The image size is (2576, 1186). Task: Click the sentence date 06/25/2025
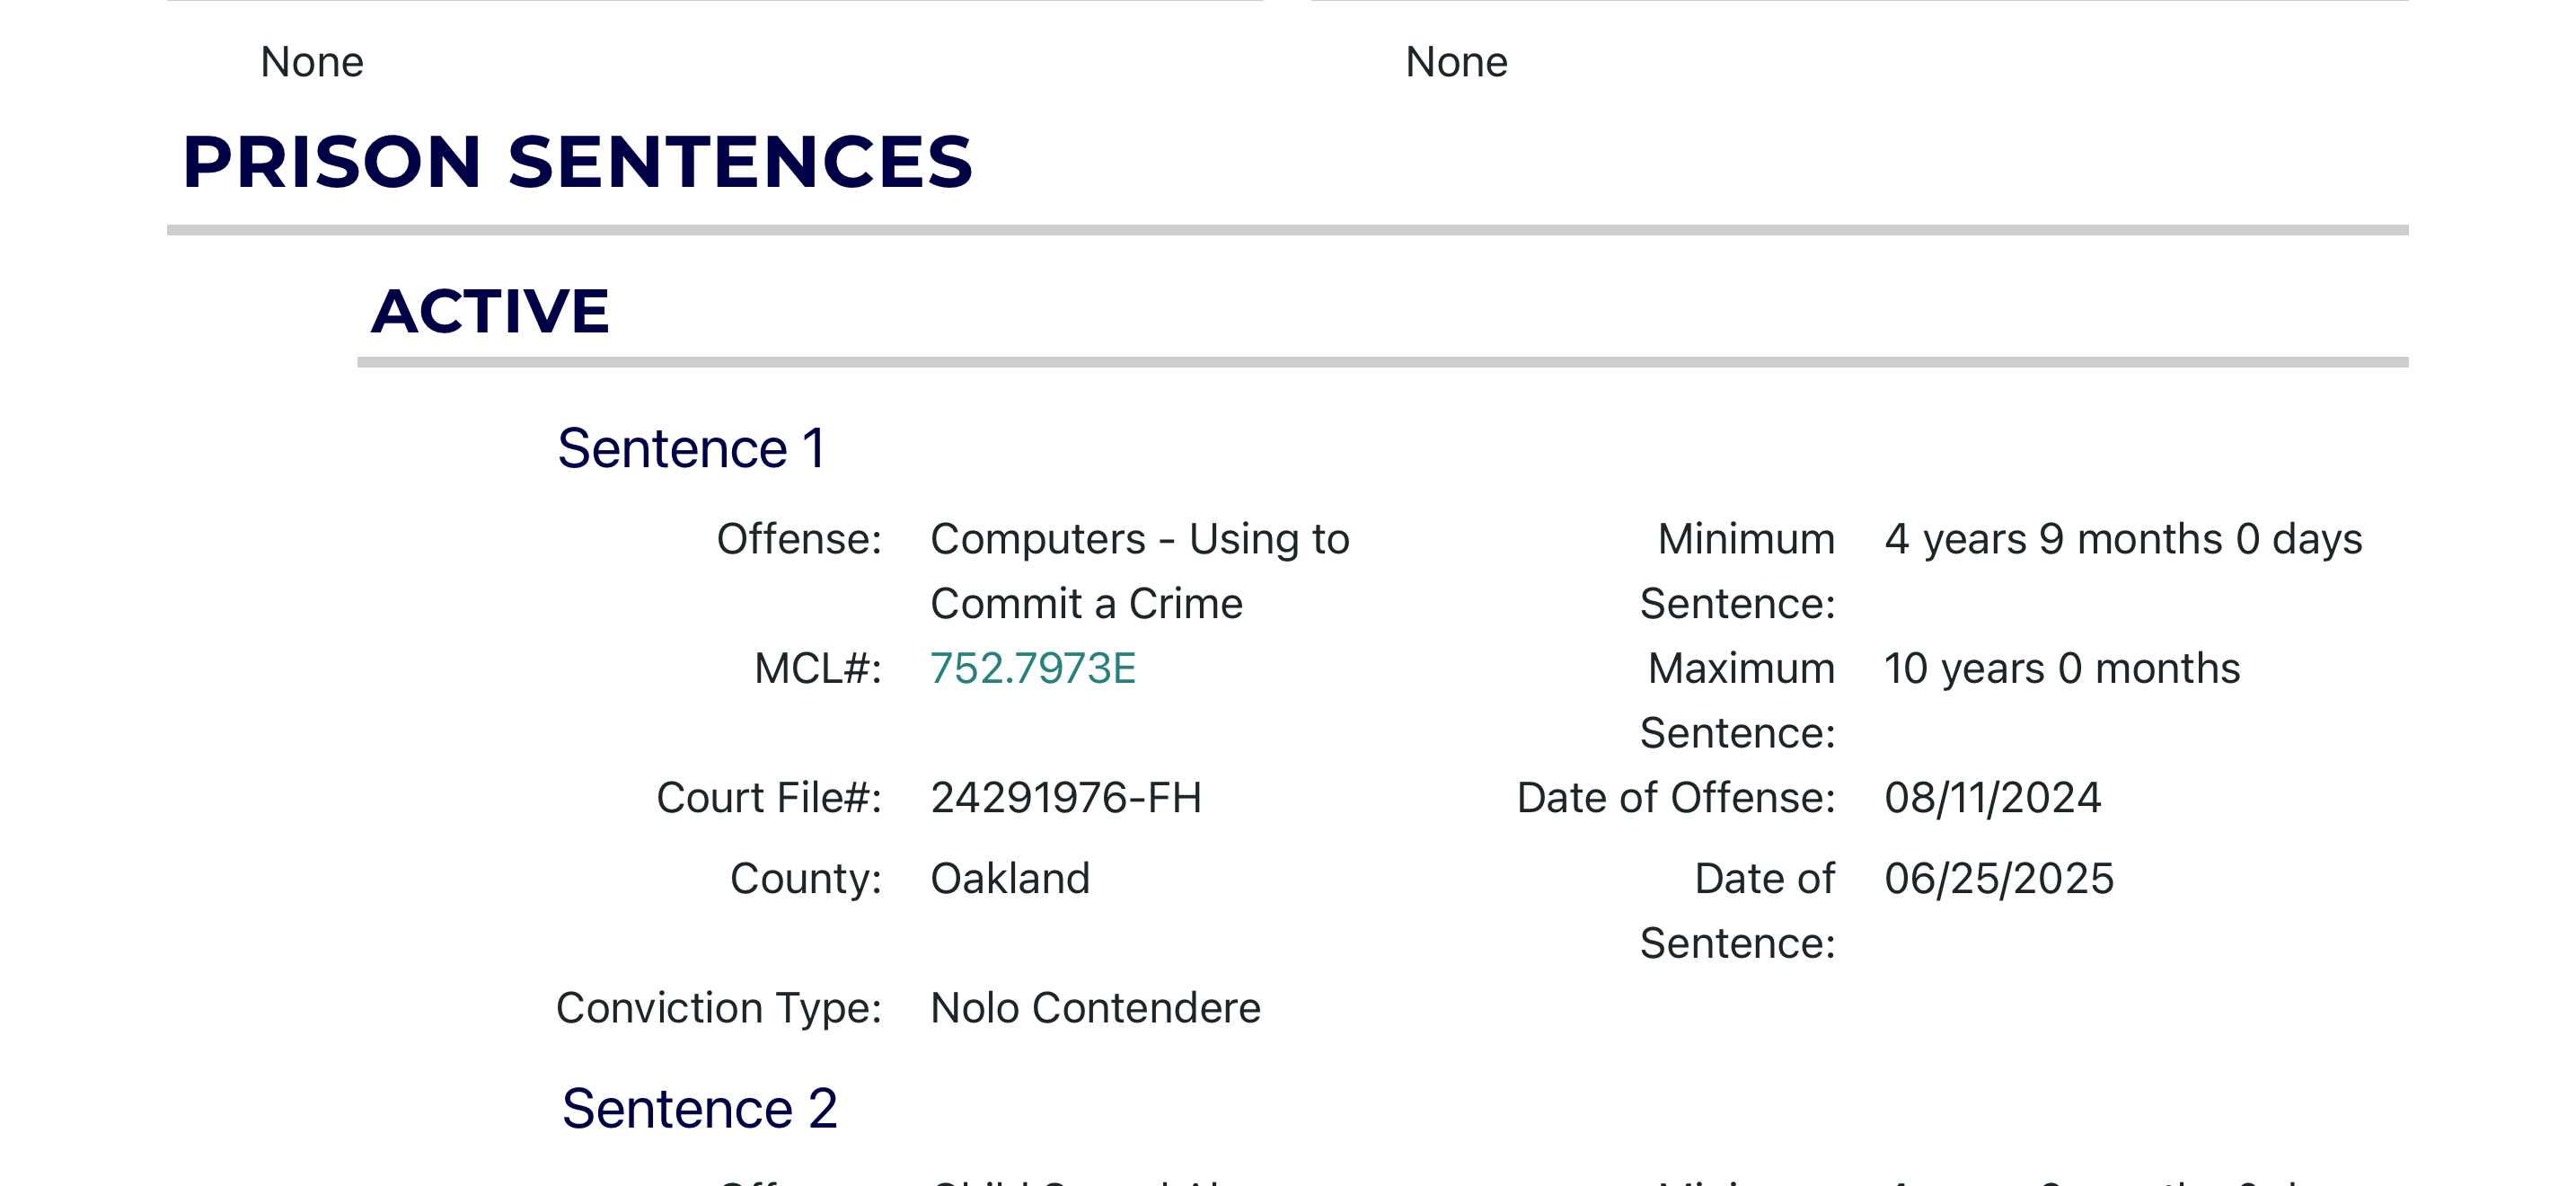[1998, 878]
